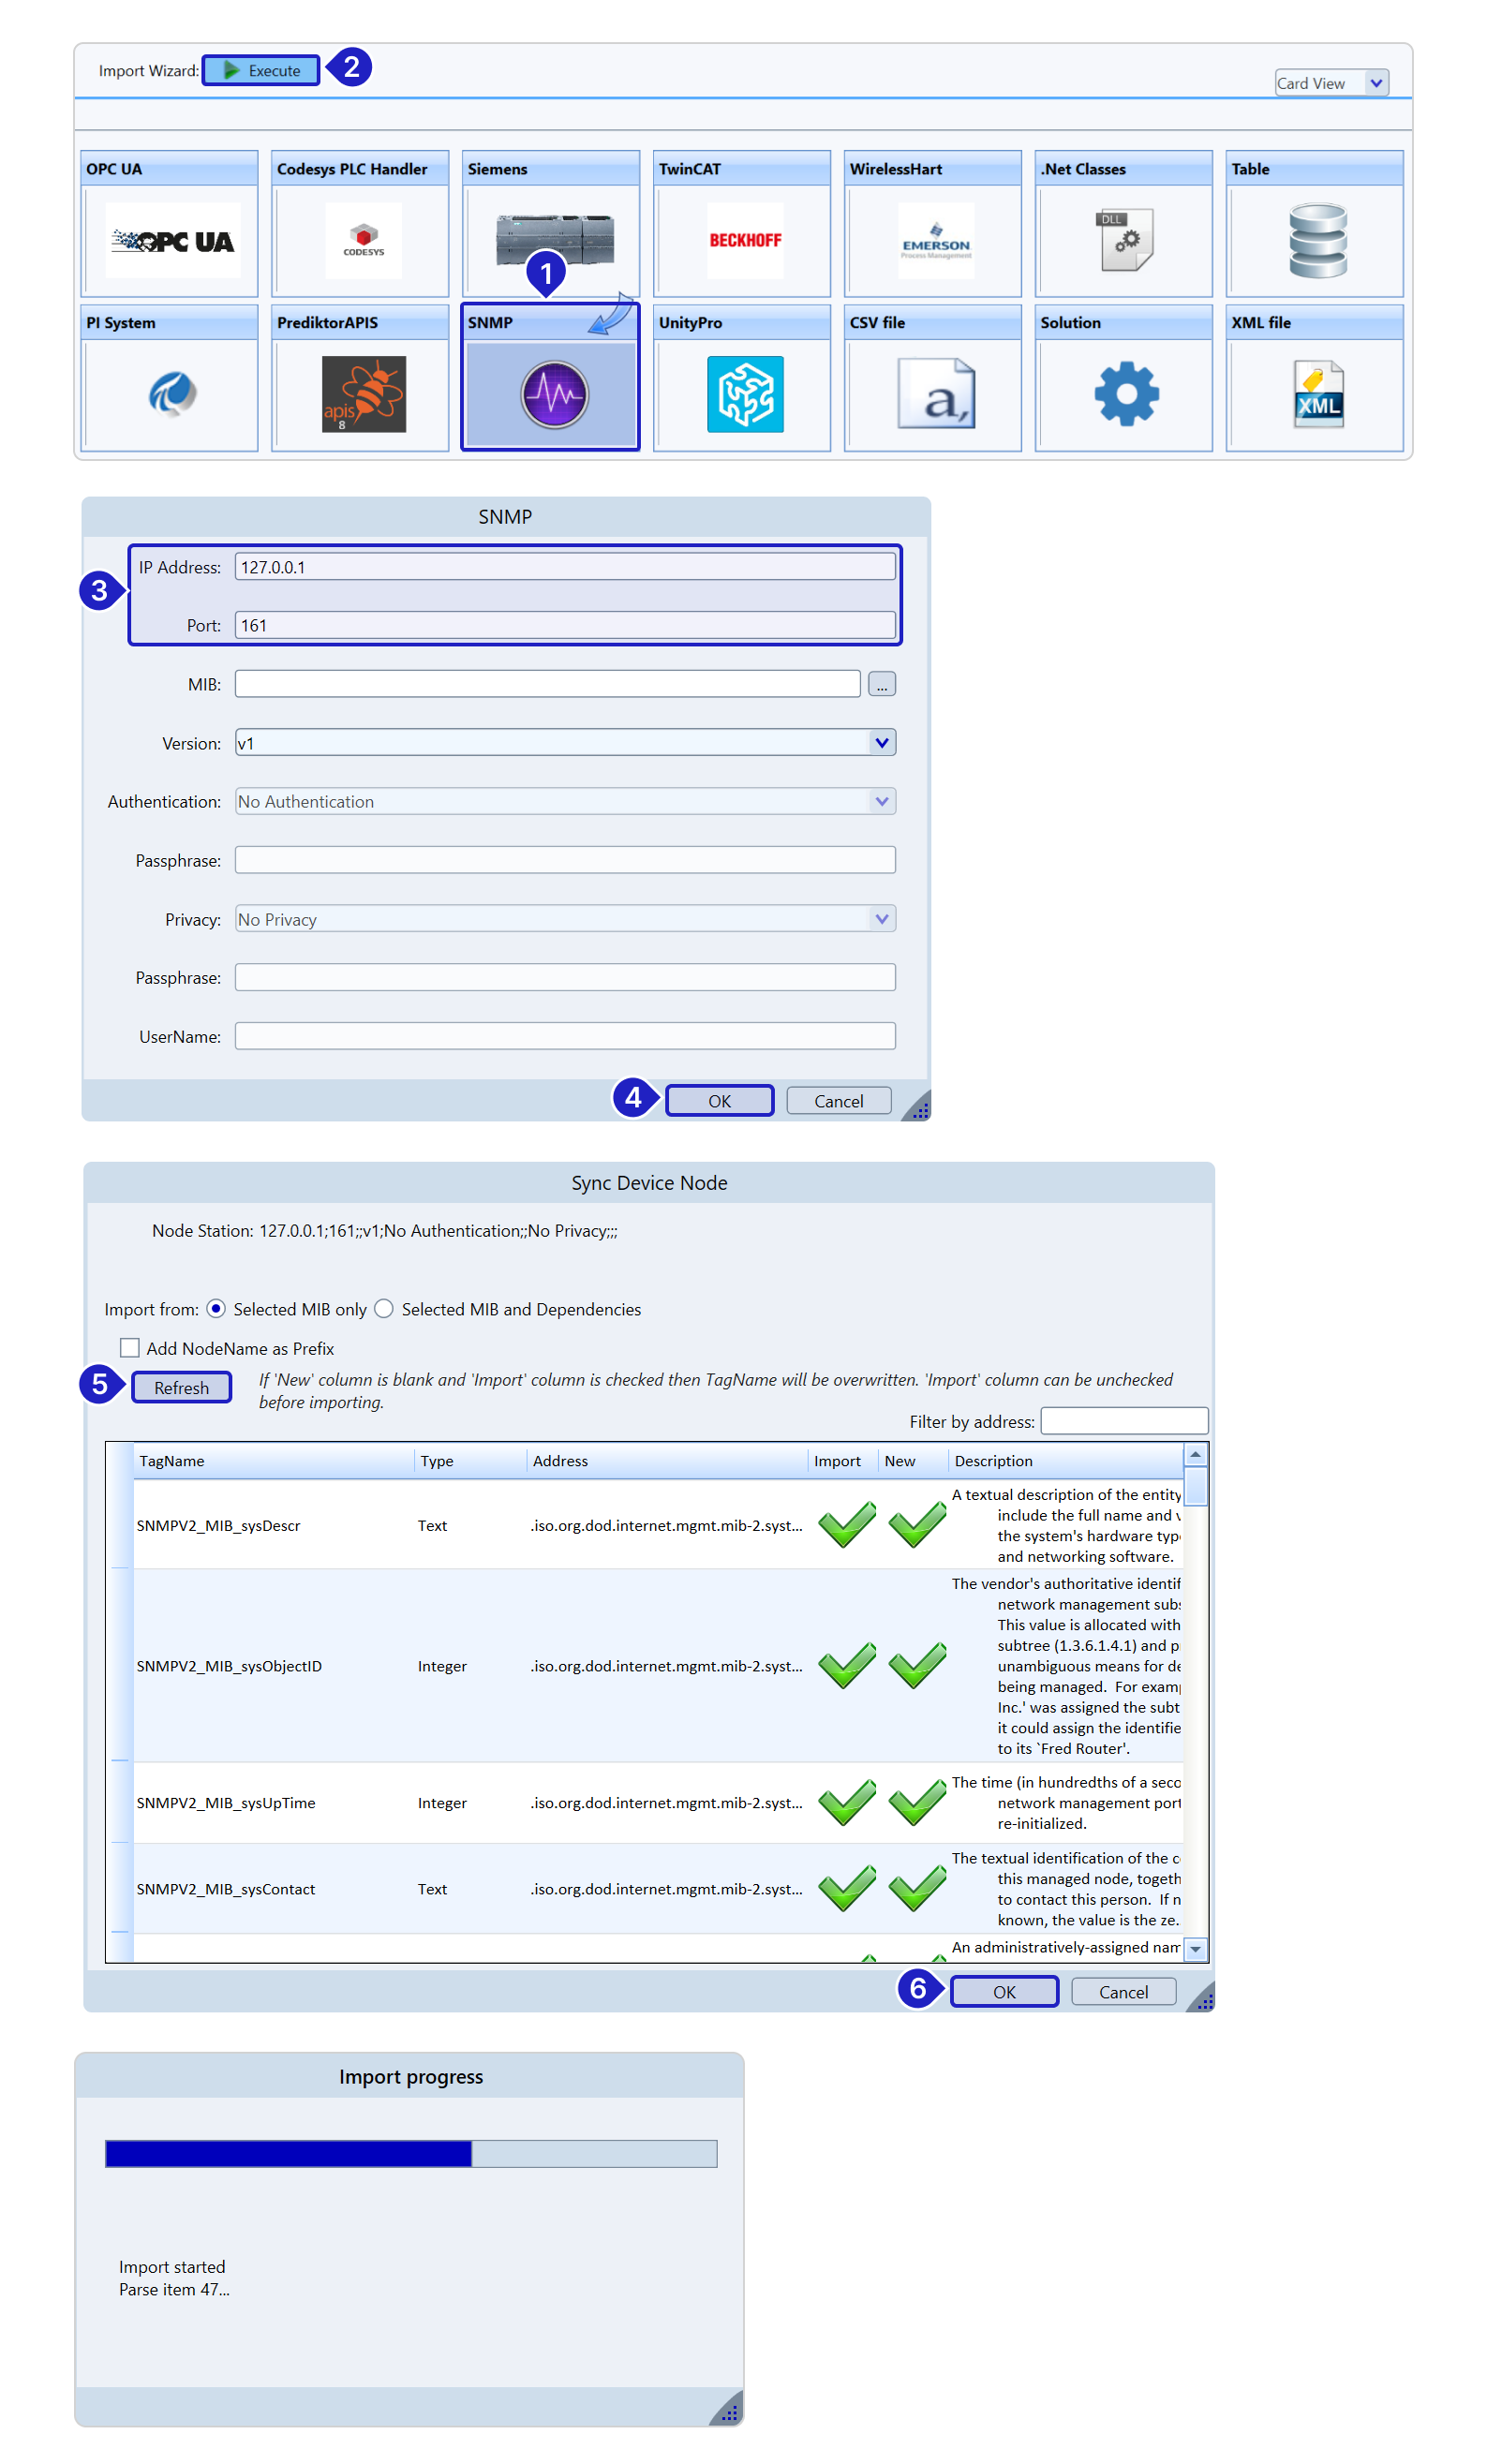The image size is (1487, 2464).
Task: Click the Import progress bar
Action: [411, 2153]
